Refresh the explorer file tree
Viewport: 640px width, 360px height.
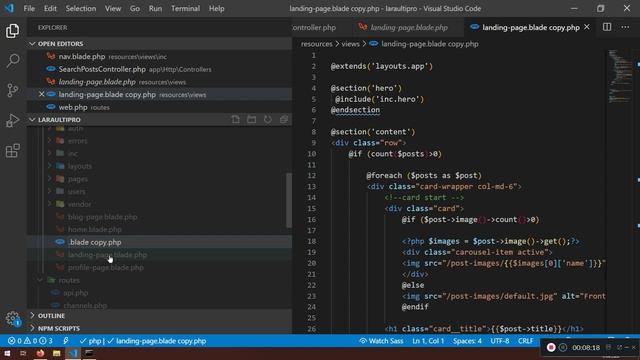pyautogui.click(x=268, y=120)
